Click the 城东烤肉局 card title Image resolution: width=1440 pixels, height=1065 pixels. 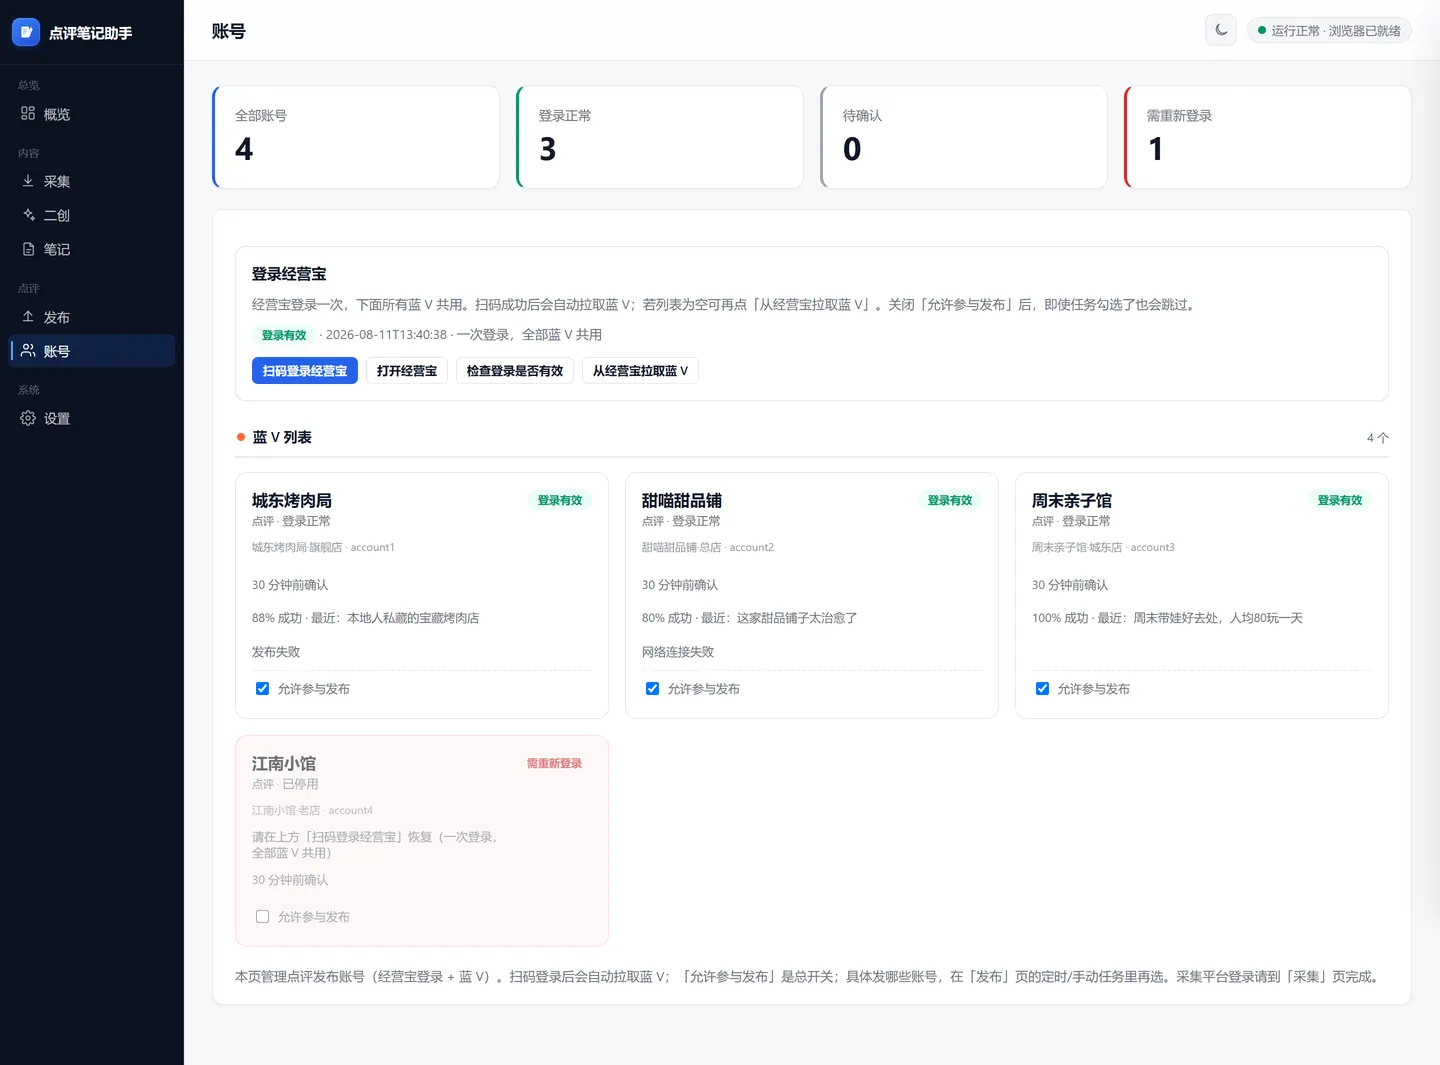(292, 500)
